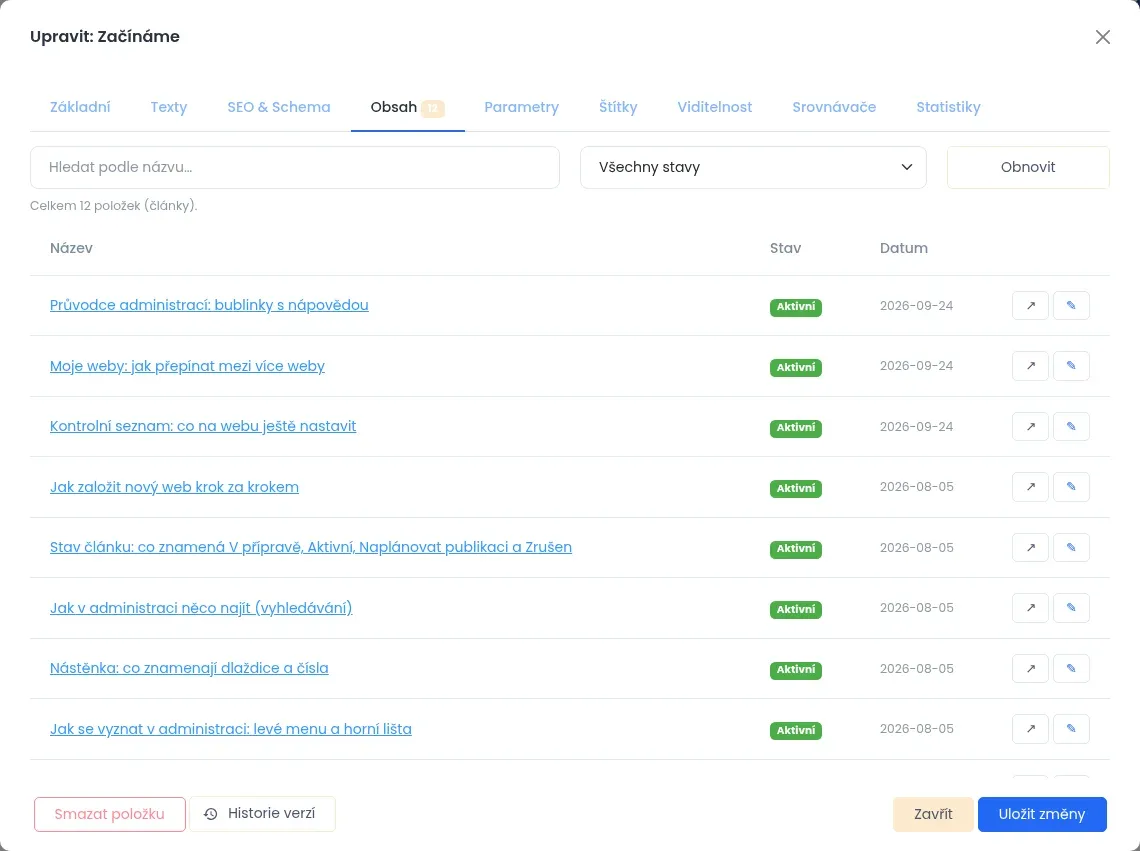Edit pencil icon for 'Moje weby' row
This screenshot has width=1140, height=851.
click(x=1071, y=366)
